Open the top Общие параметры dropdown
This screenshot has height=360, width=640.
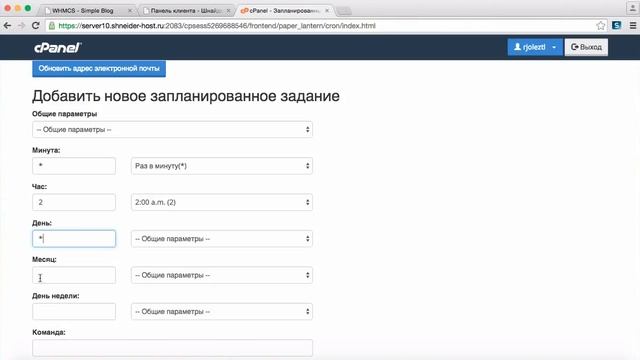point(172,129)
